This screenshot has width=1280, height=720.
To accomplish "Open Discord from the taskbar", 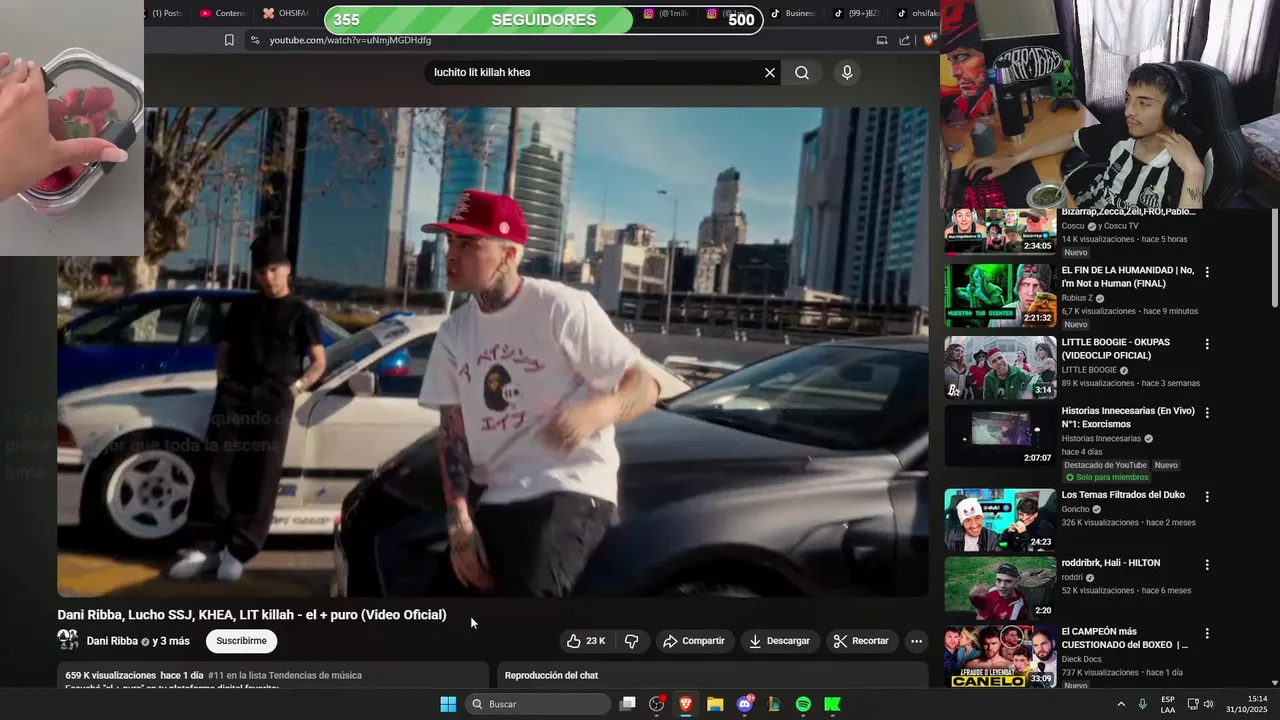I will pyautogui.click(x=745, y=704).
